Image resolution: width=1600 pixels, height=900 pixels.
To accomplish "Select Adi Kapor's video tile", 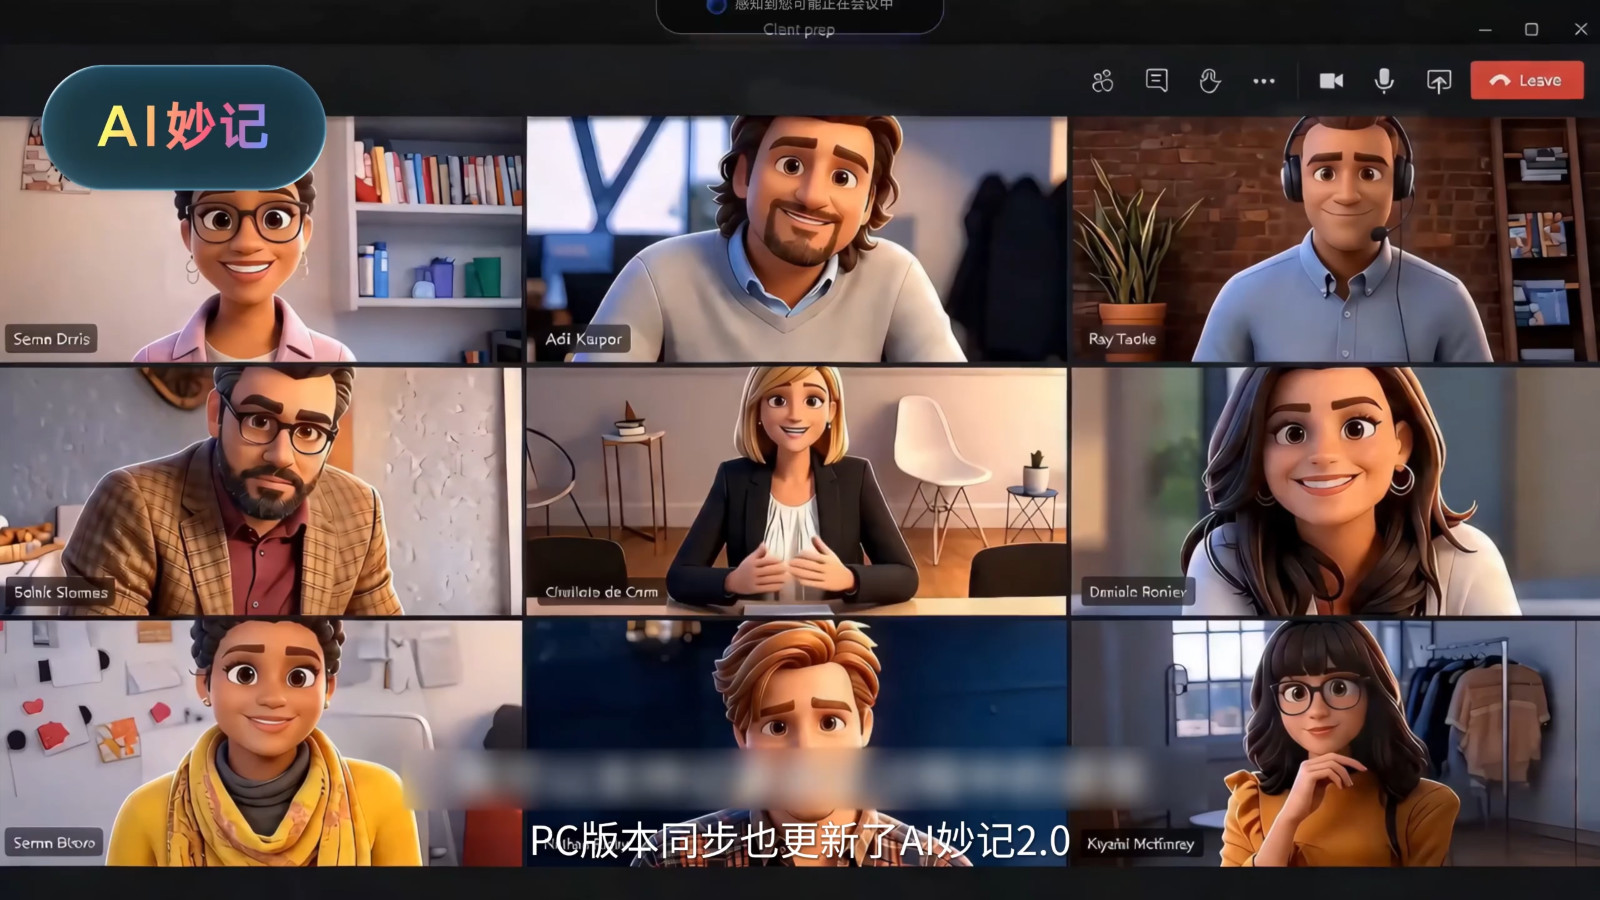I will [797, 238].
